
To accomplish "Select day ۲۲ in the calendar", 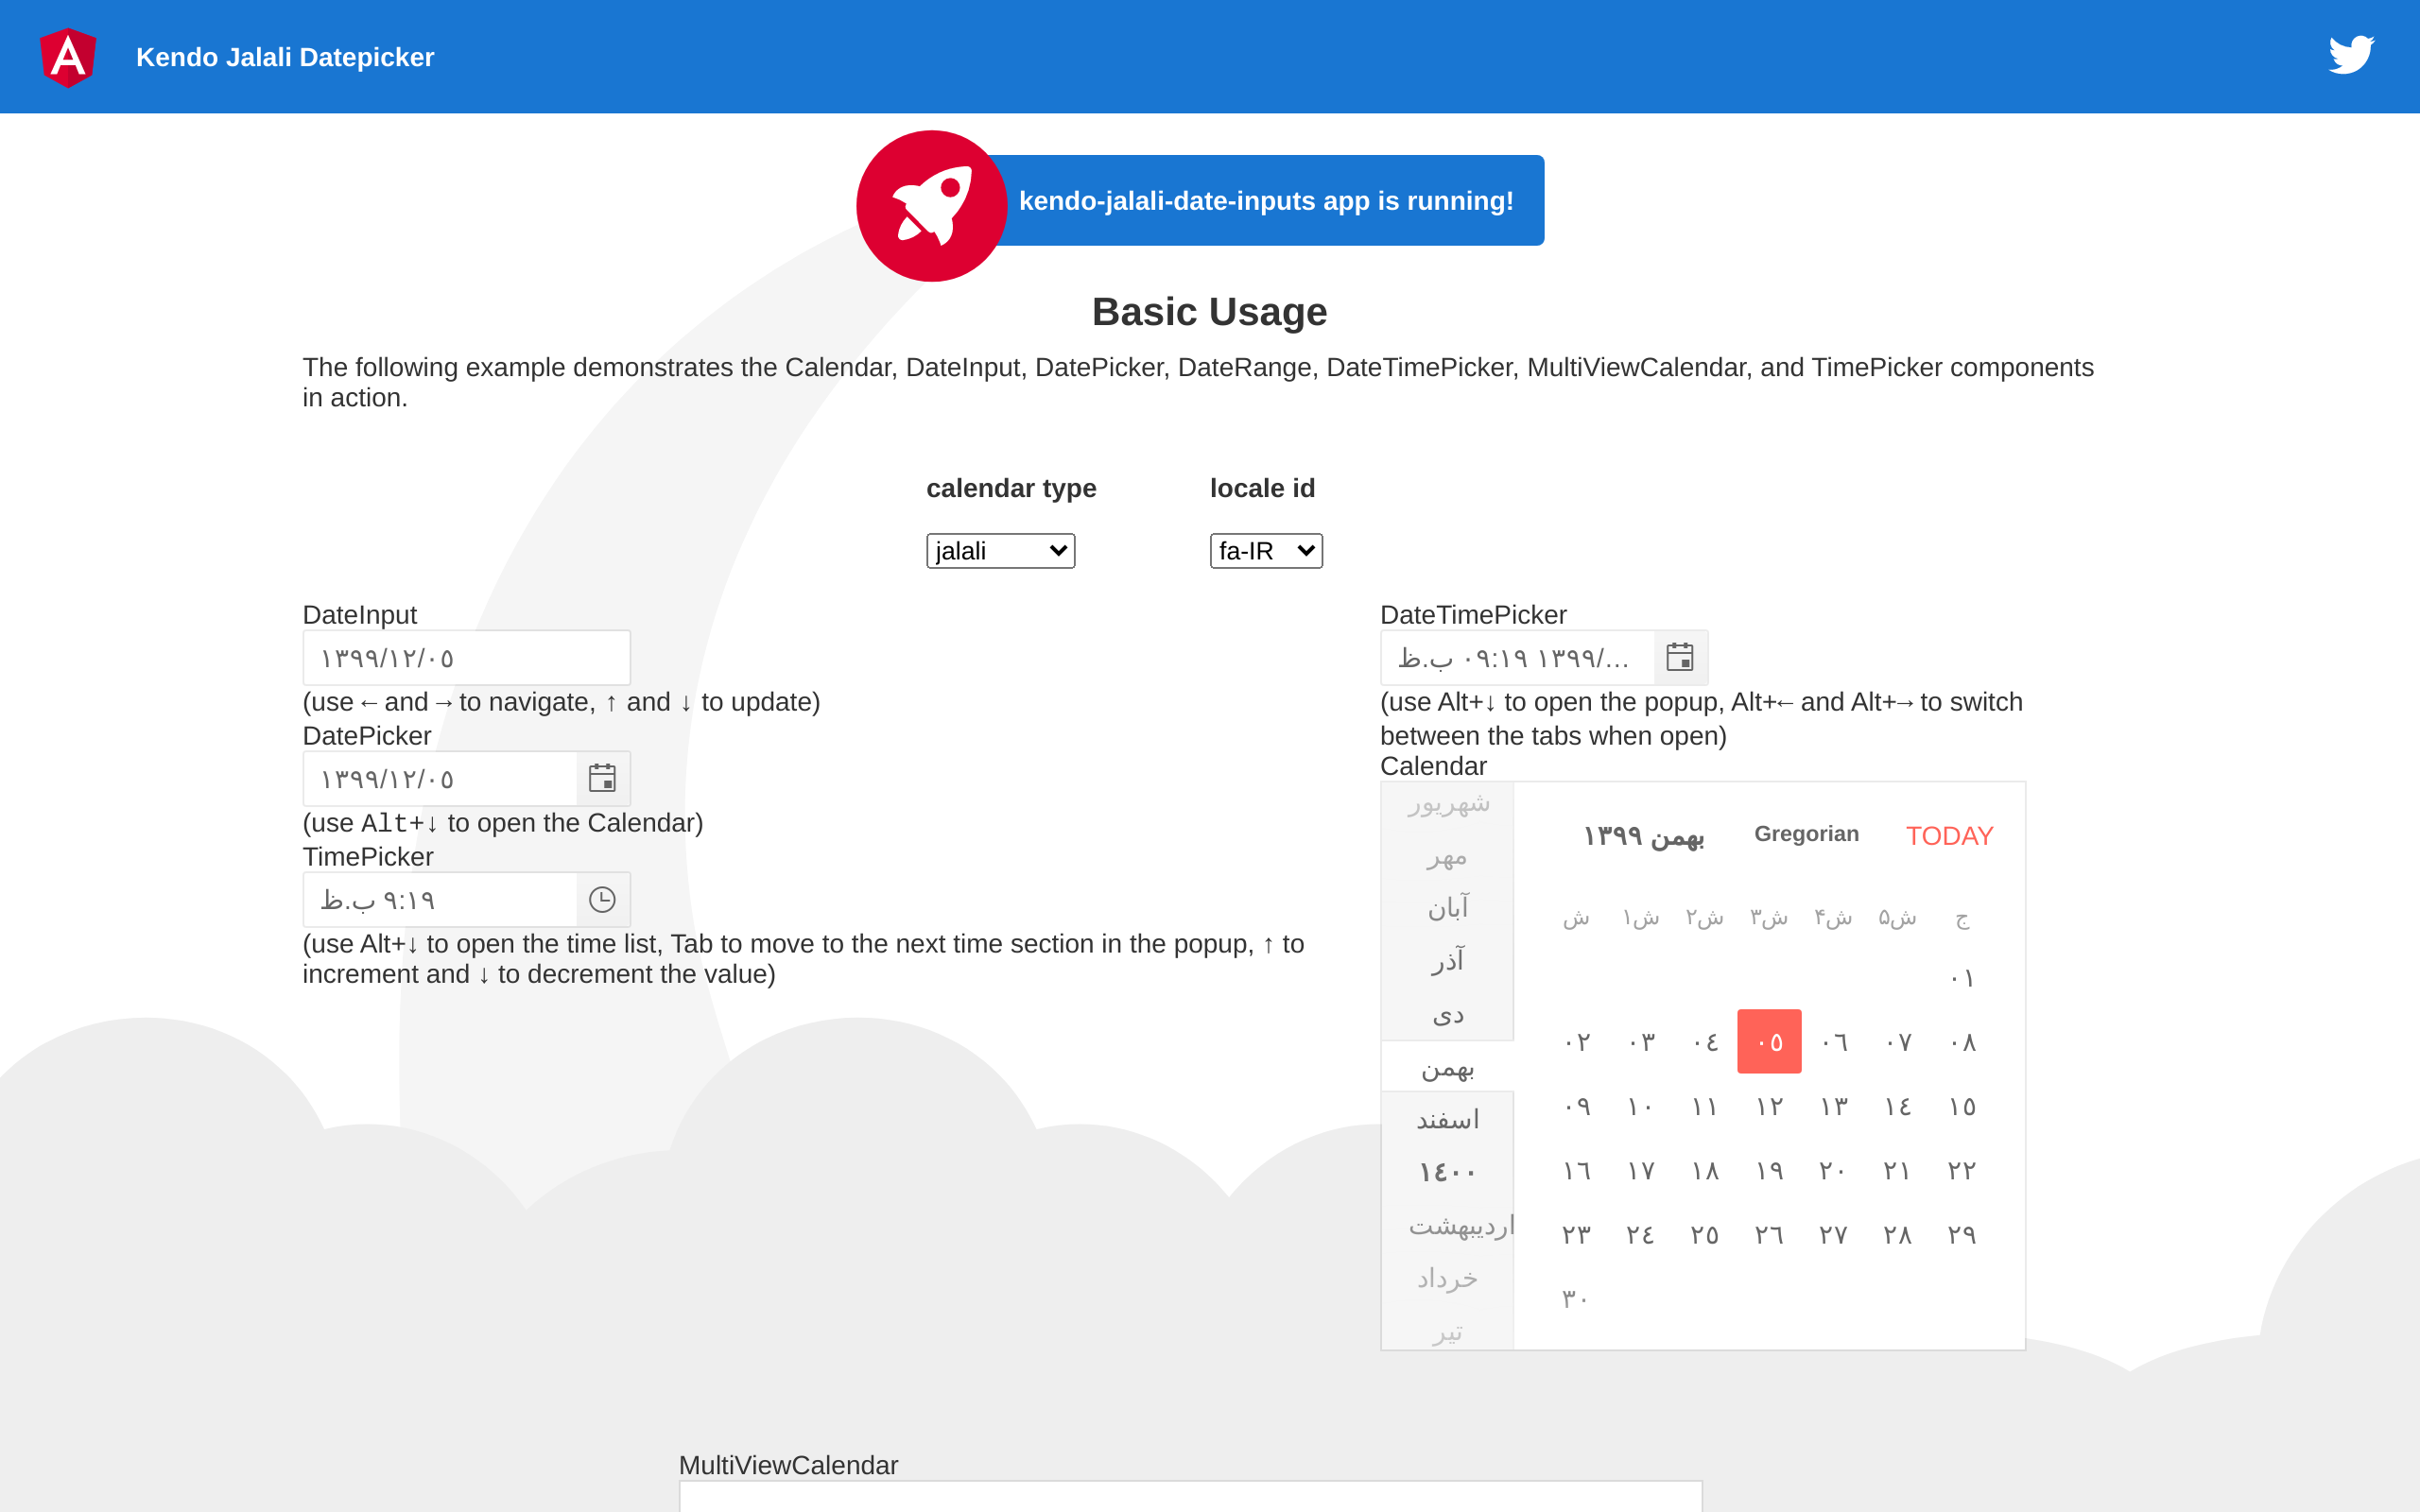I will coord(1962,1170).
